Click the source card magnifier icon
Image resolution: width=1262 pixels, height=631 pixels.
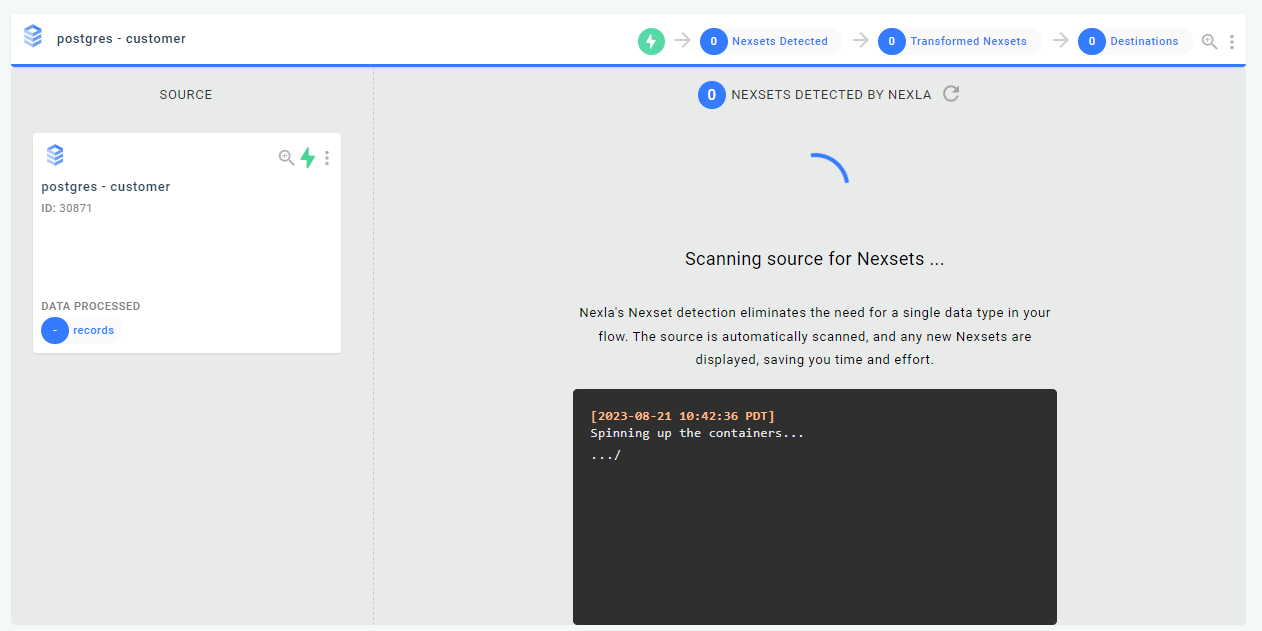pyautogui.click(x=286, y=157)
